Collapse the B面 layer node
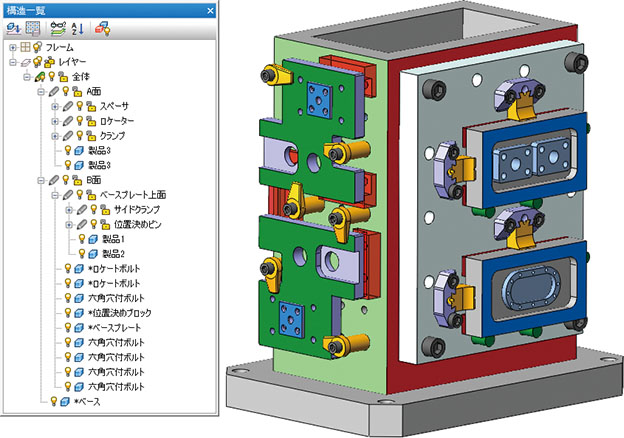624x438 pixels. 40,180
